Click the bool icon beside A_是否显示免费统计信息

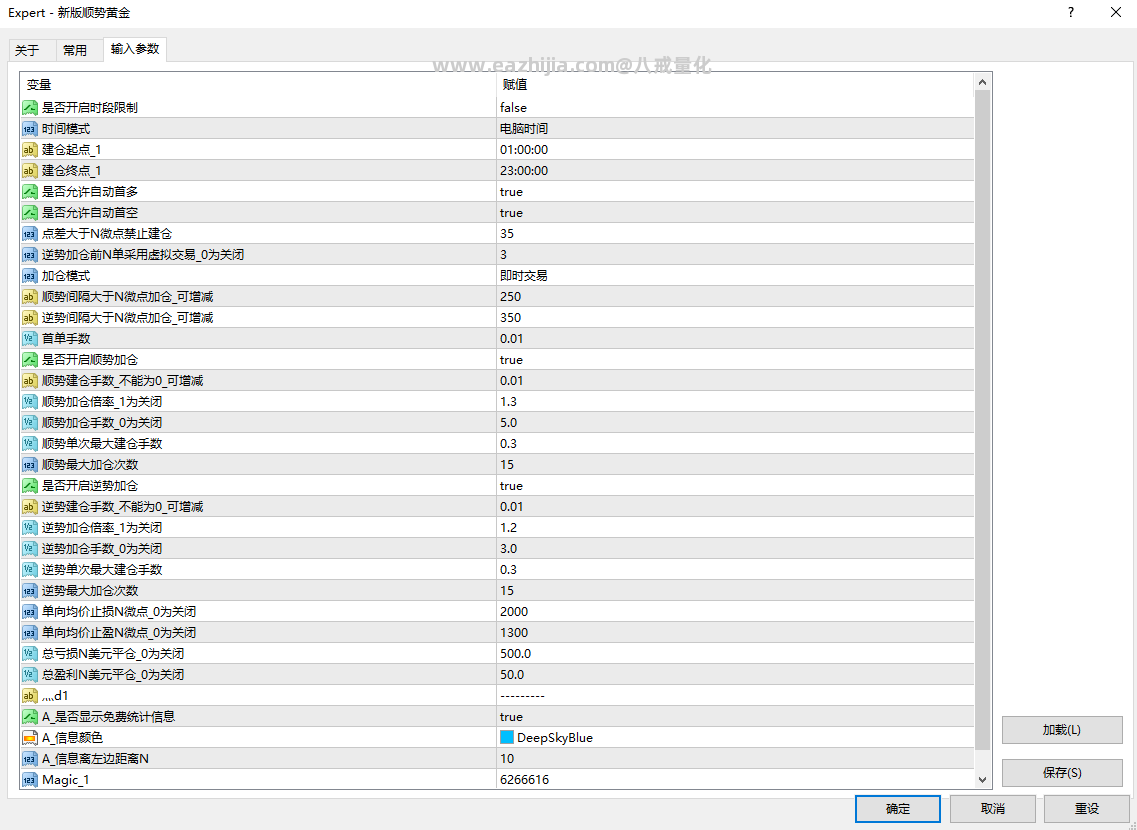click(x=30, y=718)
